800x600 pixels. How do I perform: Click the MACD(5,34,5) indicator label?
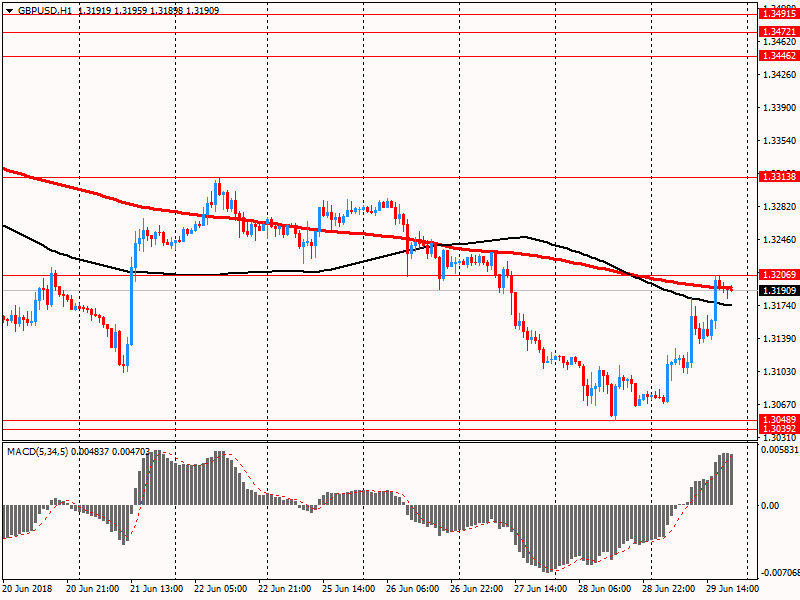coord(38,452)
